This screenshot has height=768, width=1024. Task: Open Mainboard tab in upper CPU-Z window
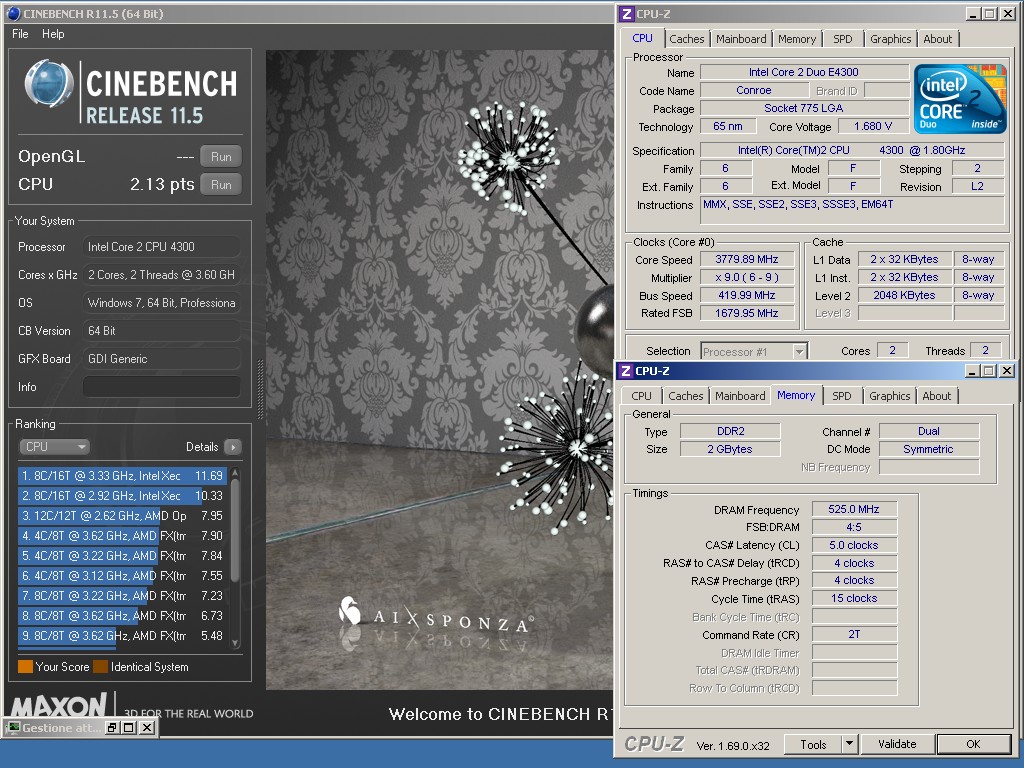(x=741, y=39)
